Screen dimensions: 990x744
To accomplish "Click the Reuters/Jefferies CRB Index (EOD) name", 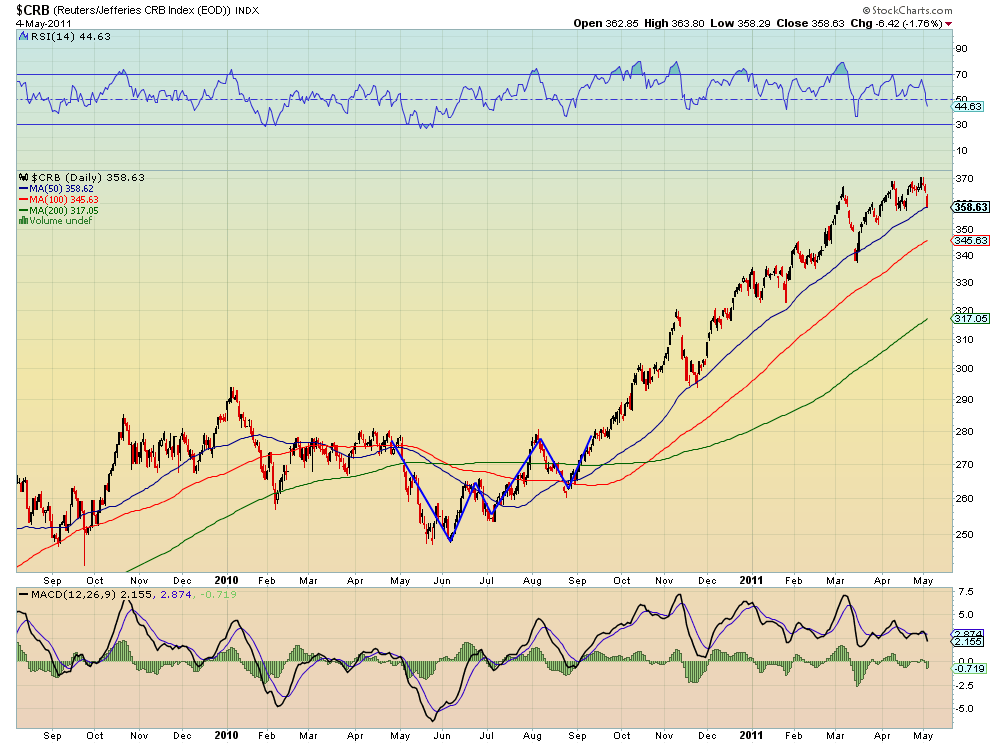I will pos(142,11).
